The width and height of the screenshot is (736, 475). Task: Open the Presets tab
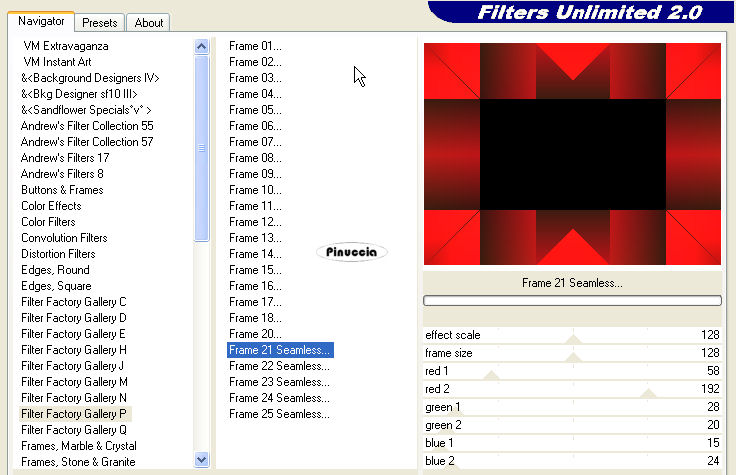100,23
